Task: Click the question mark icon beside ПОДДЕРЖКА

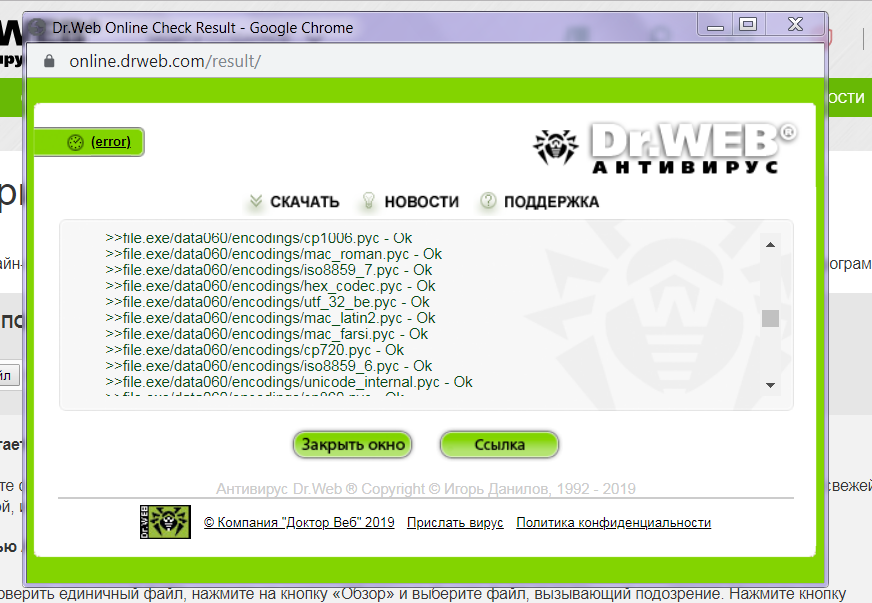Action: tap(488, 201)
